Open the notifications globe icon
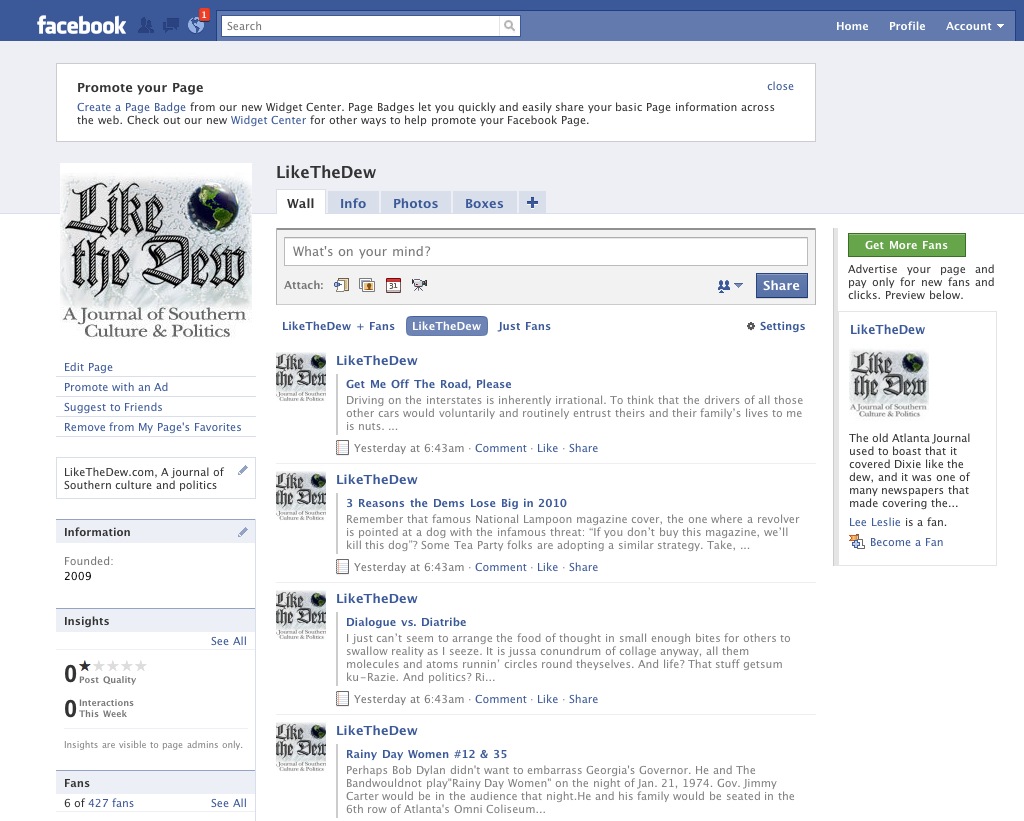 tap(196, 26)
